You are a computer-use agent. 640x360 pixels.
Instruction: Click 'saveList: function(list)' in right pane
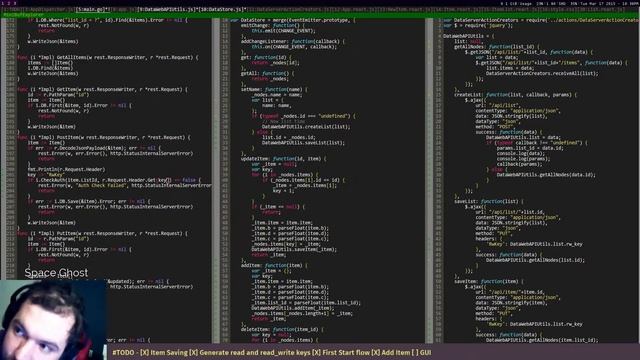point(488,201)
